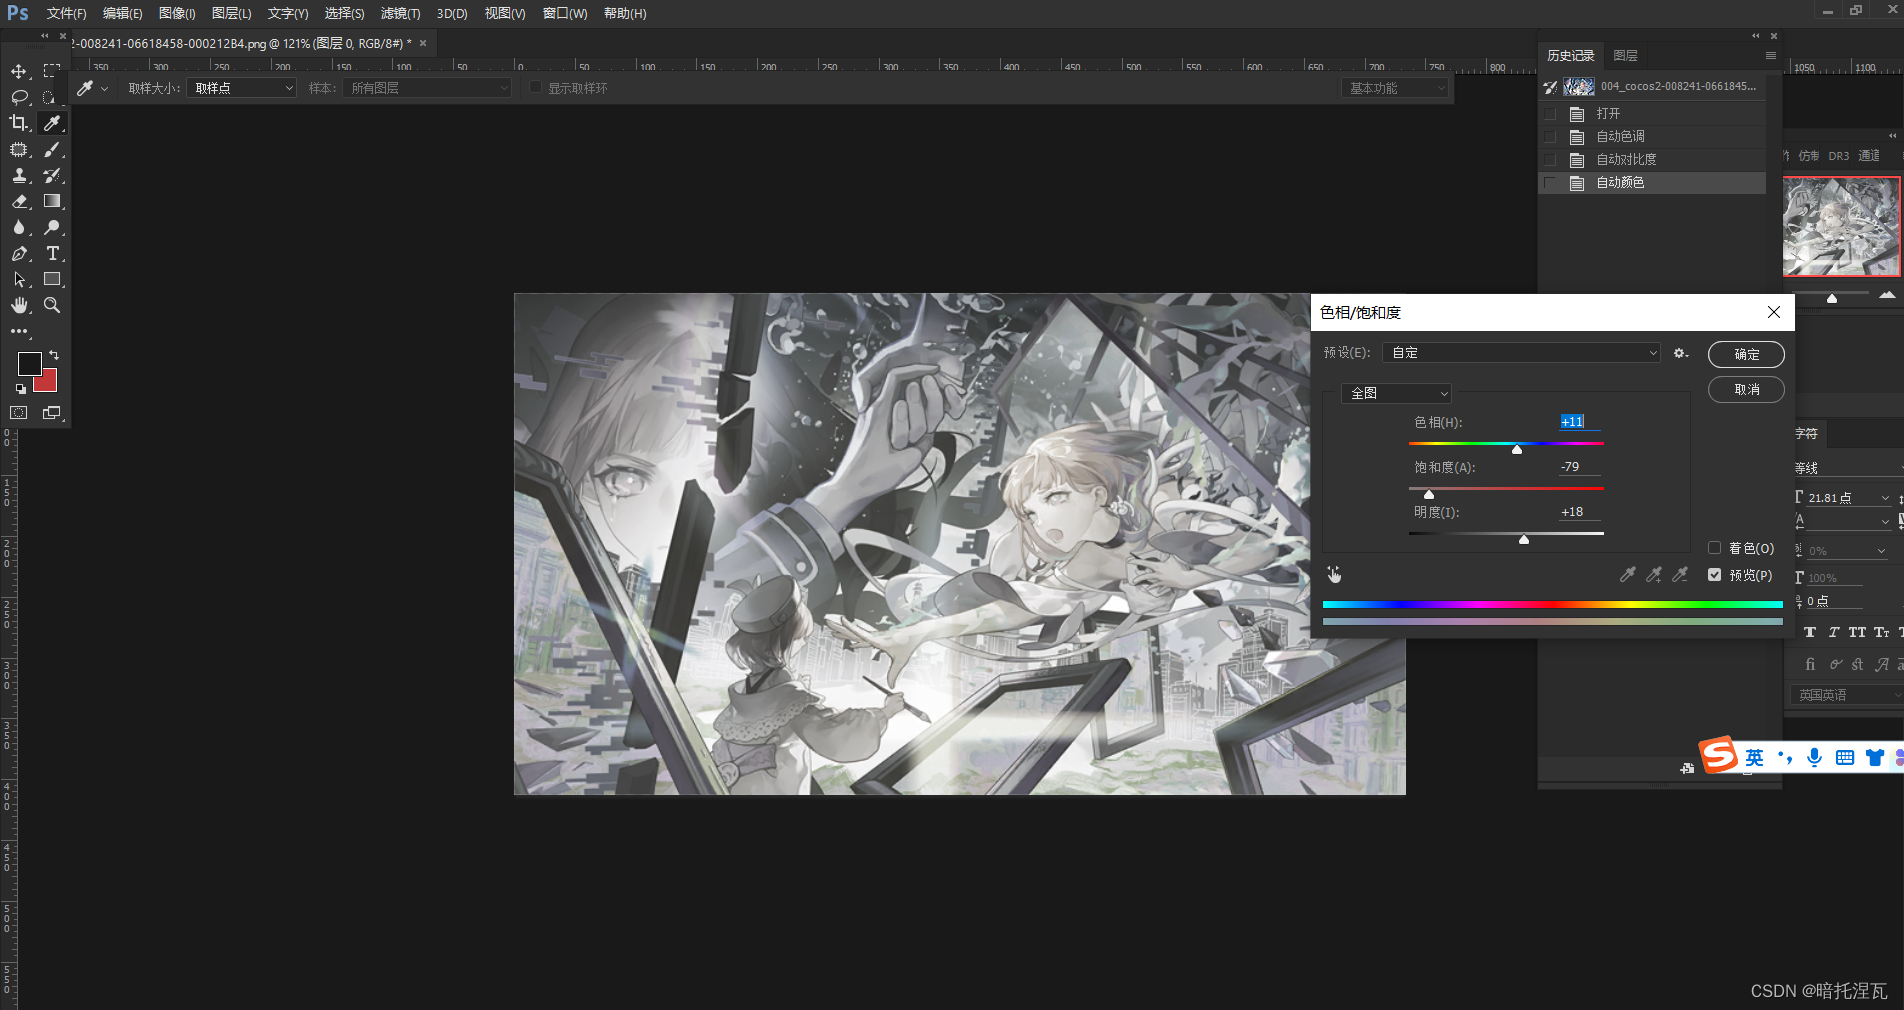The image size is (1904, 1010).
Task: Select the Horizontal Type tool
Action: click(52, 253)
